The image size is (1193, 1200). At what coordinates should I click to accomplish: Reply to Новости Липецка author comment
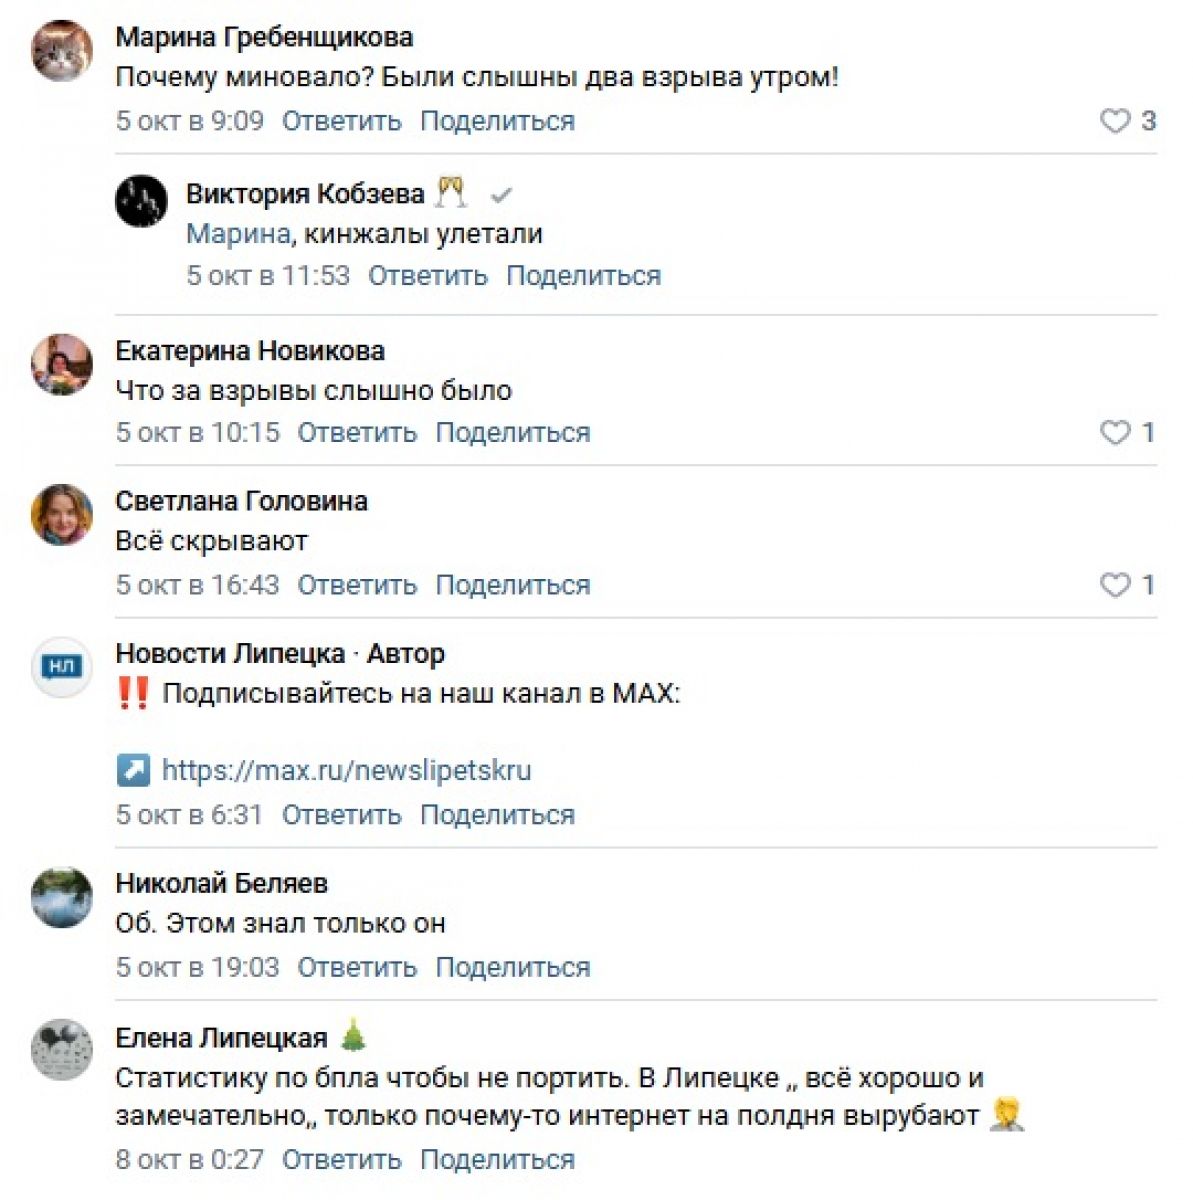coord(341,815)
